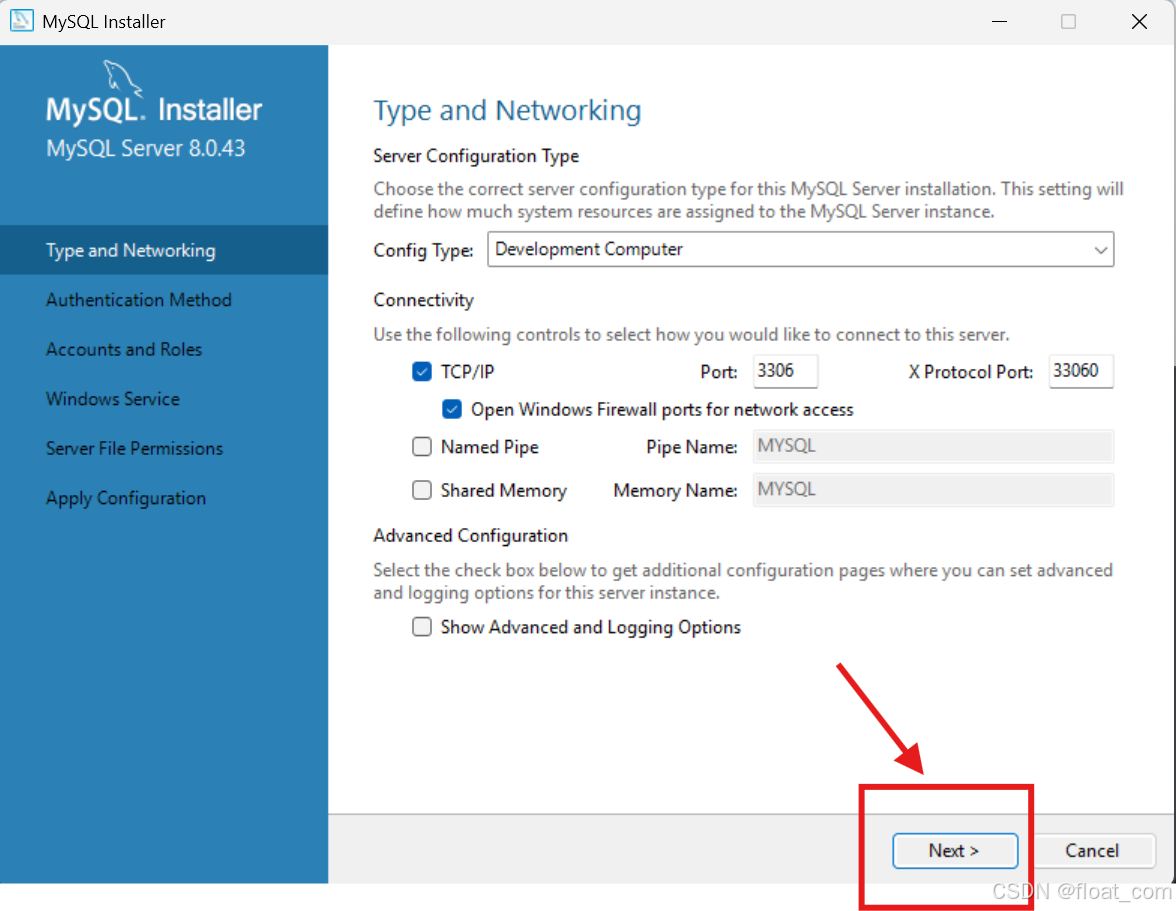Enable the Shared Memory checkbox

coord(422,490)
